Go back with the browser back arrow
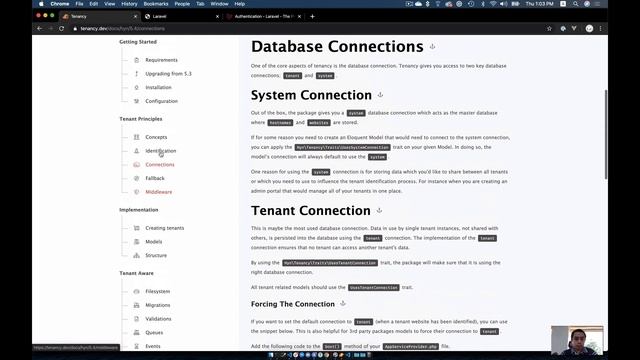The width and height of the screenshot is (640, 360). pyautogui.click(x=40, y=29)
